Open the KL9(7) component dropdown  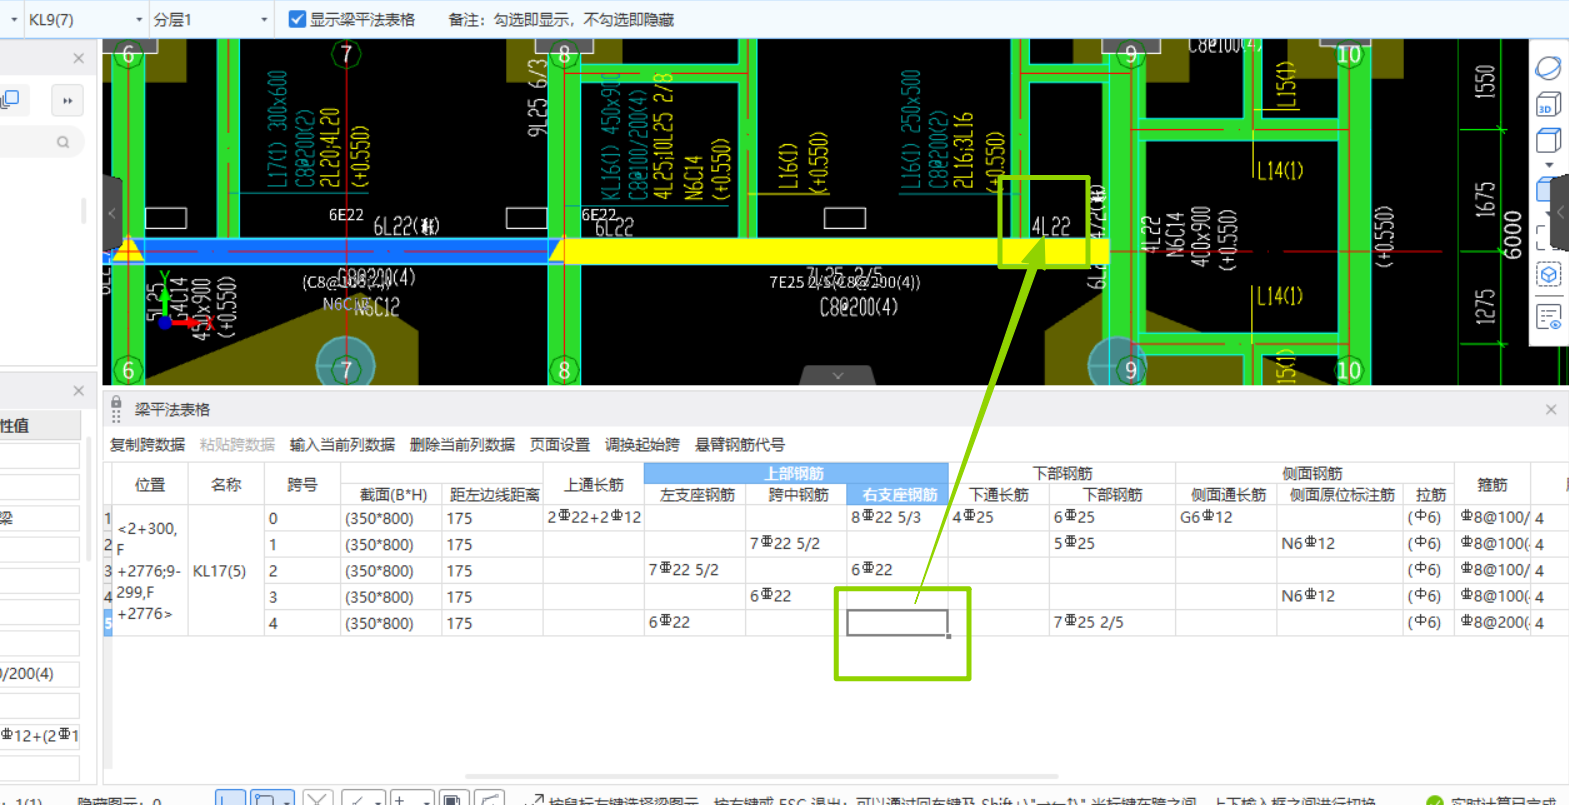(x=139, y=19)
